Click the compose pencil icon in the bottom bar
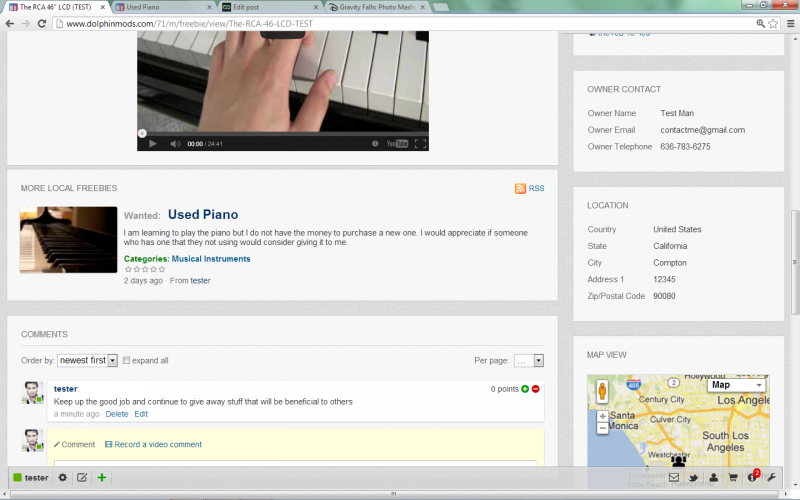Screen dimensions: 800x500 [x=82, y=478]
